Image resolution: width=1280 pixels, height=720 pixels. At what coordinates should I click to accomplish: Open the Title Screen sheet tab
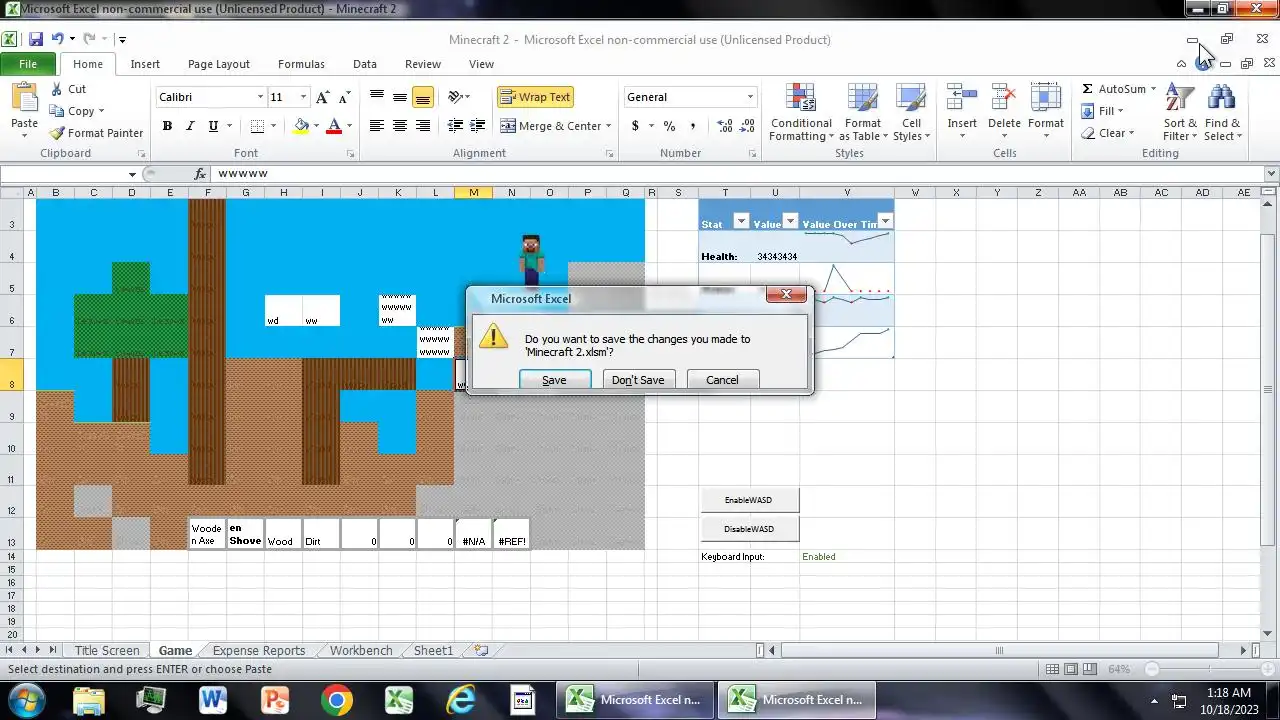pos(107,650)
